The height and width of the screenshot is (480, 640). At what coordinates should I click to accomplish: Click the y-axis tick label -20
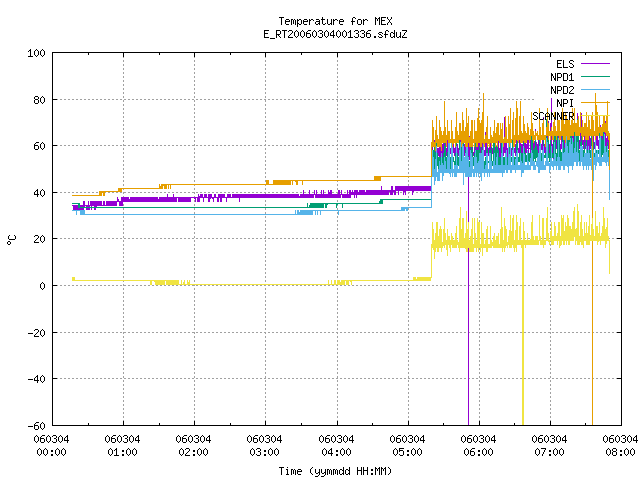[x=36, y=333]
